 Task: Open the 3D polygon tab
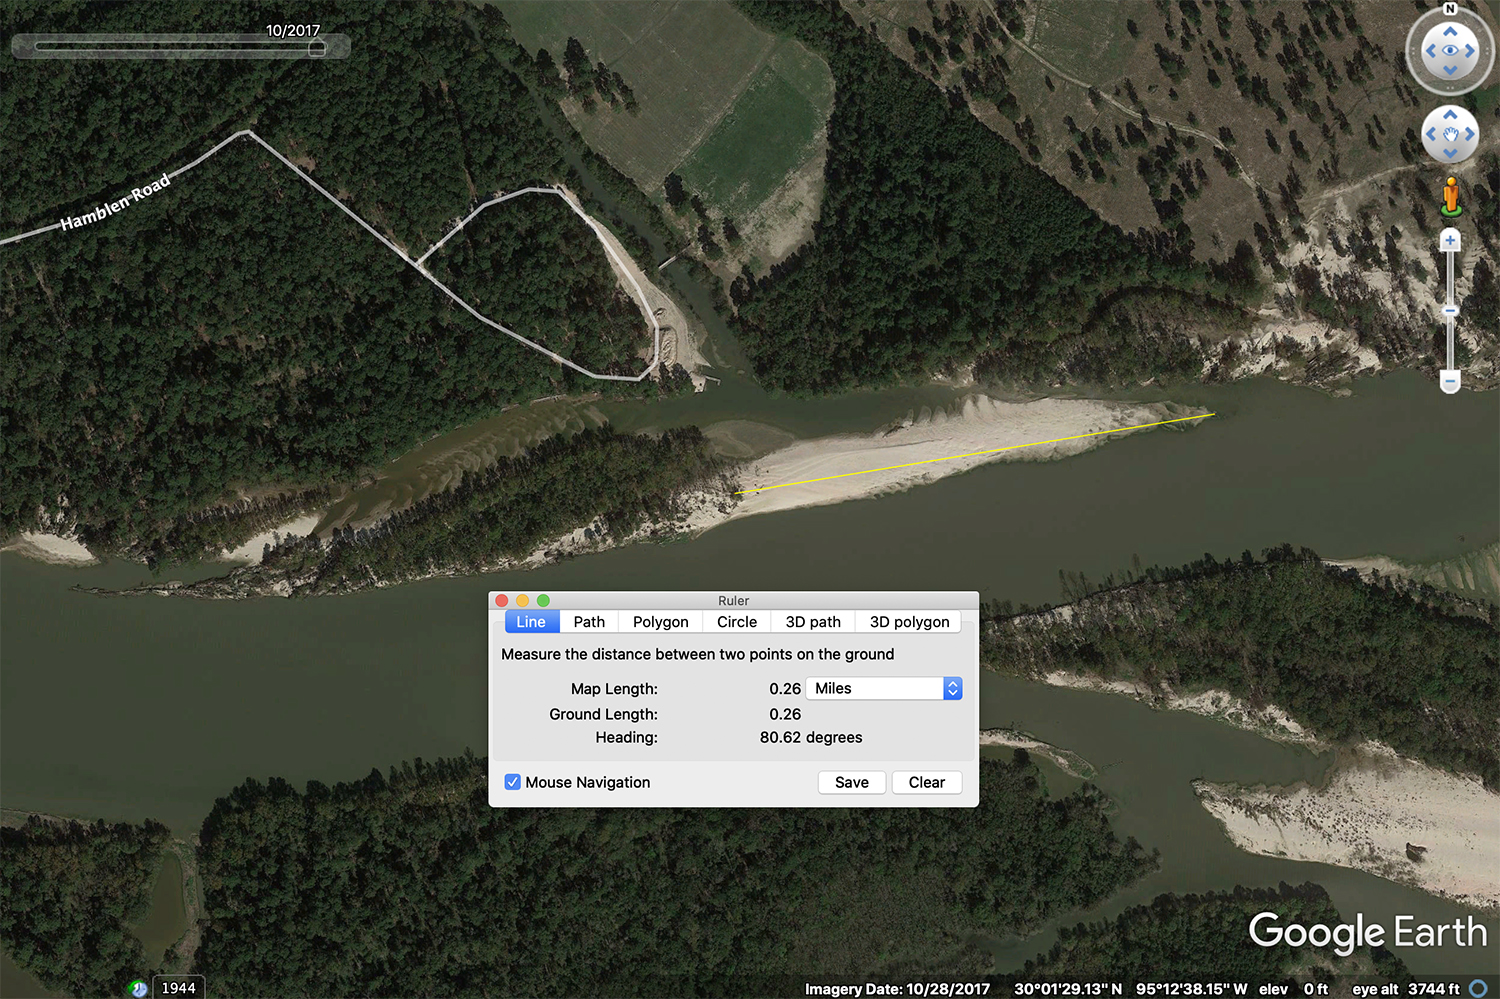click(909, 622)
